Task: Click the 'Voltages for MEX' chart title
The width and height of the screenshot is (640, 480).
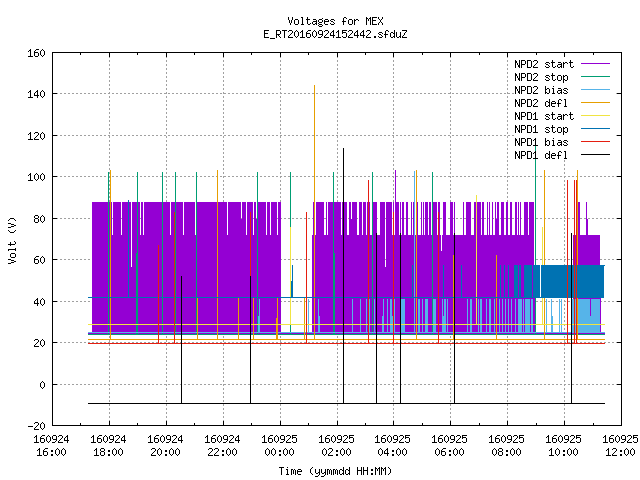Action: coord(335,21)
